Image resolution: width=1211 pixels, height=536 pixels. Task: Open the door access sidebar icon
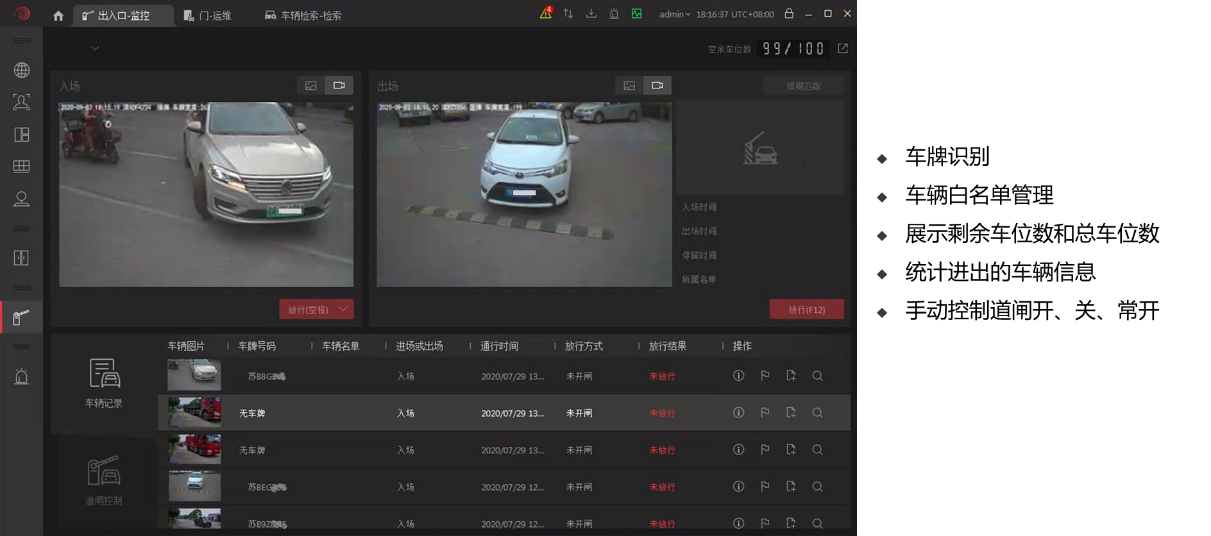click(21, 258)
